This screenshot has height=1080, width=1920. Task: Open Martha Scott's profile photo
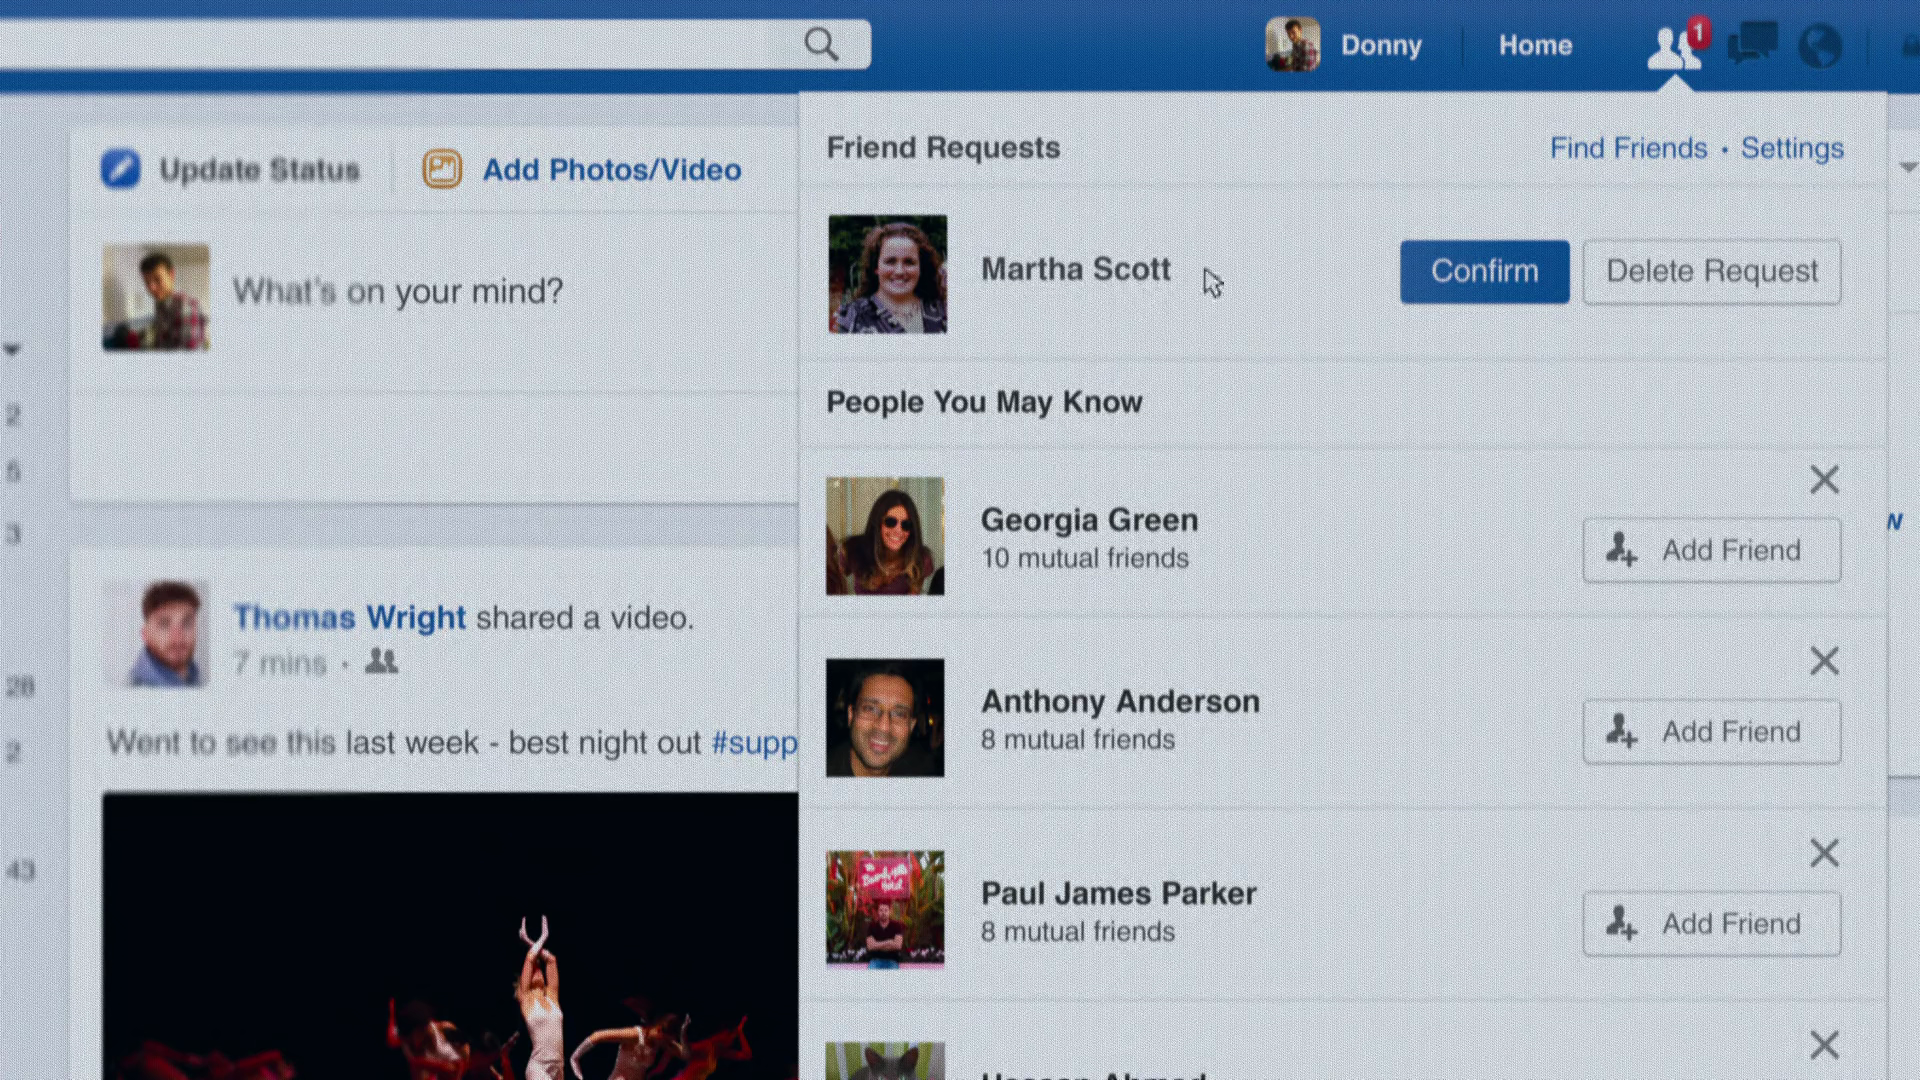[888, 274]
